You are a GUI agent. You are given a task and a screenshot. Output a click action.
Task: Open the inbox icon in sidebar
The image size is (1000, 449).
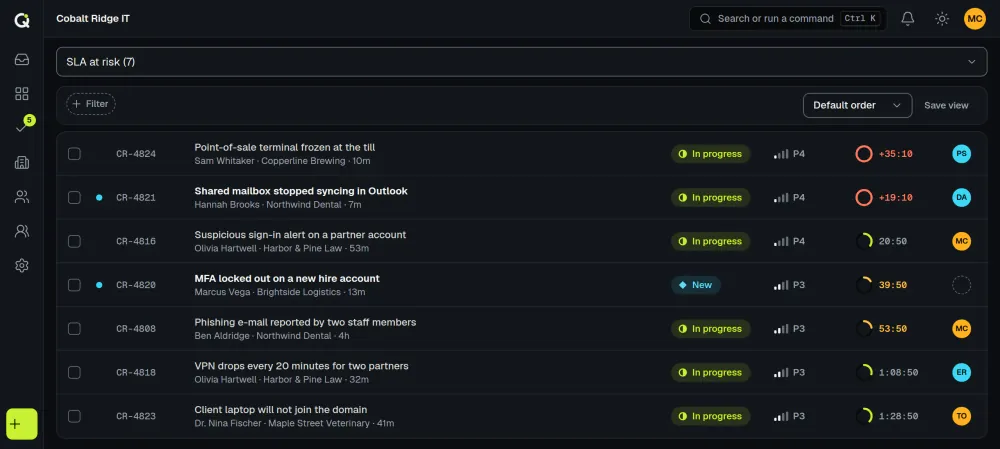pyautogui.click(x=22, y=59)
